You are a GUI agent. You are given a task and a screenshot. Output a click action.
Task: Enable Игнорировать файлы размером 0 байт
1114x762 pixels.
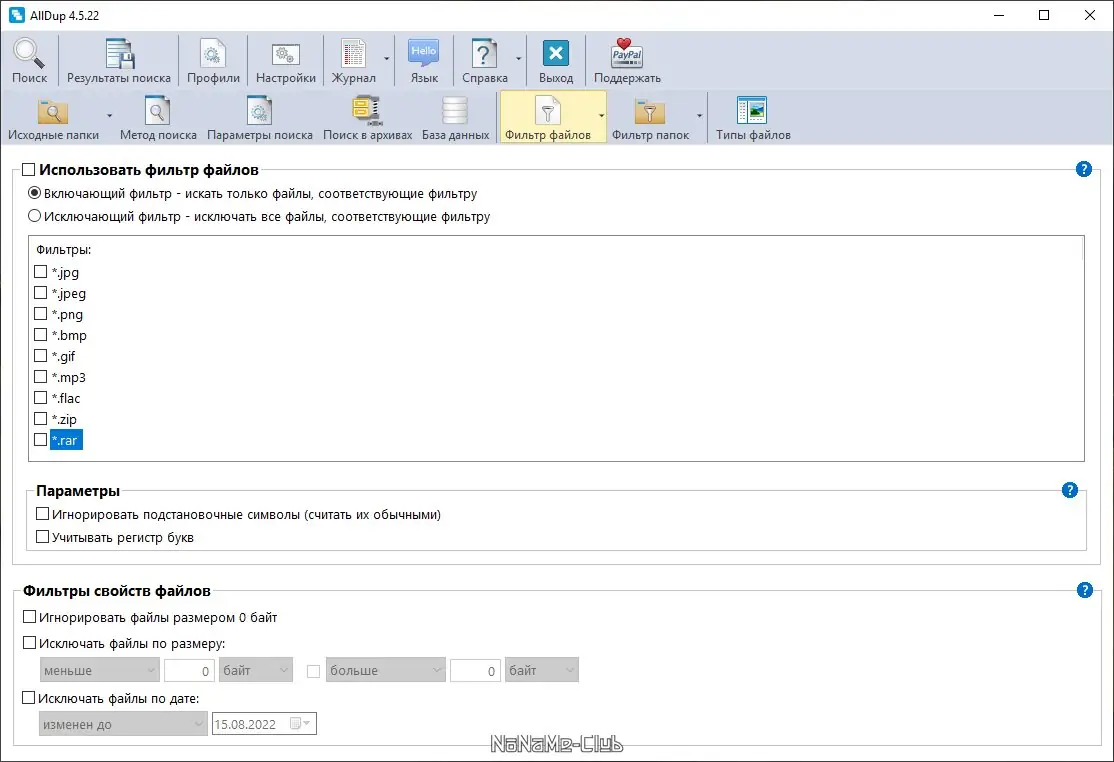pyautogui.click(x=29, y=617)
